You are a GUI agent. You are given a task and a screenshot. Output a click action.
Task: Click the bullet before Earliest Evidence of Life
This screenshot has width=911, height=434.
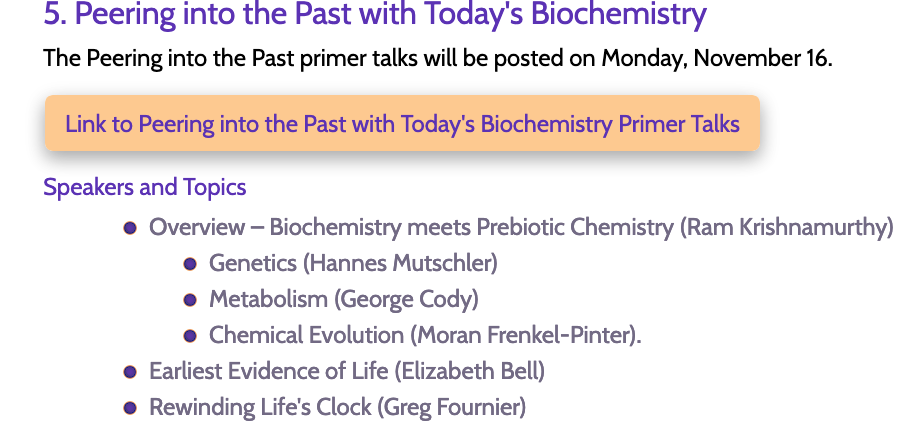click(x=130, y=372)
